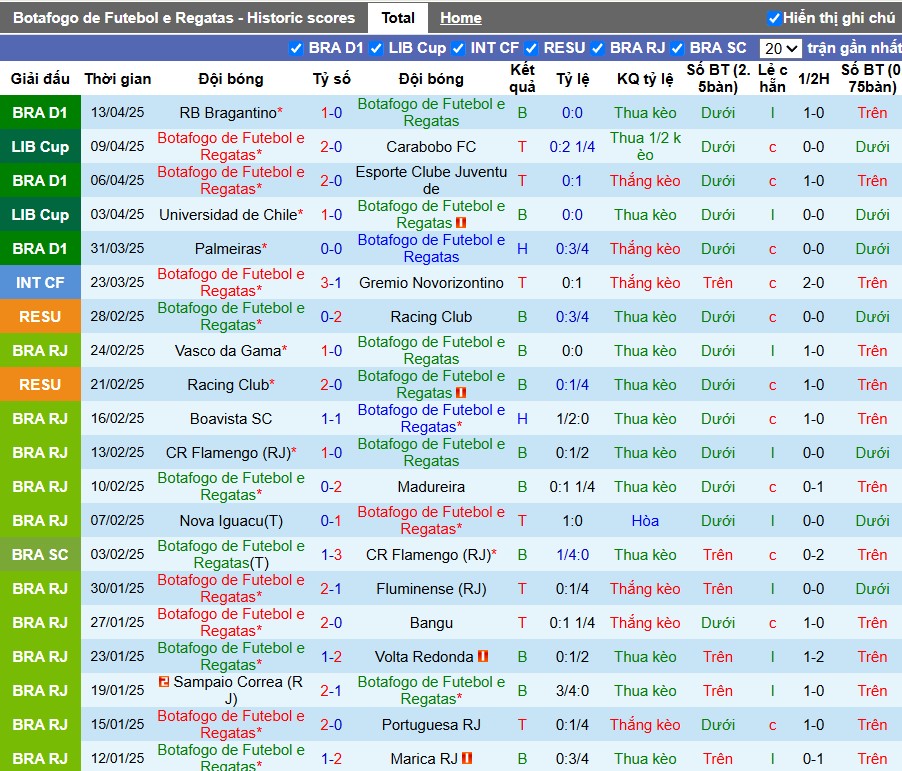Open Nova Iguacu(T) team link
902x771 pixels.
pos(231,521)
